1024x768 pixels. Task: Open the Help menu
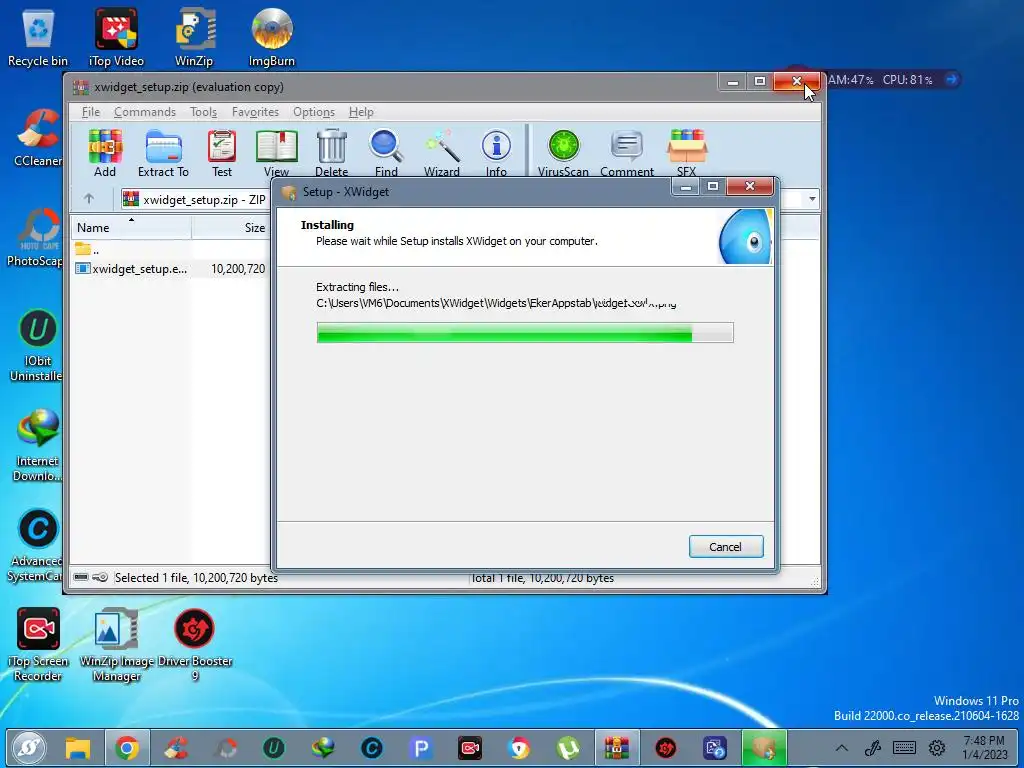361,112
